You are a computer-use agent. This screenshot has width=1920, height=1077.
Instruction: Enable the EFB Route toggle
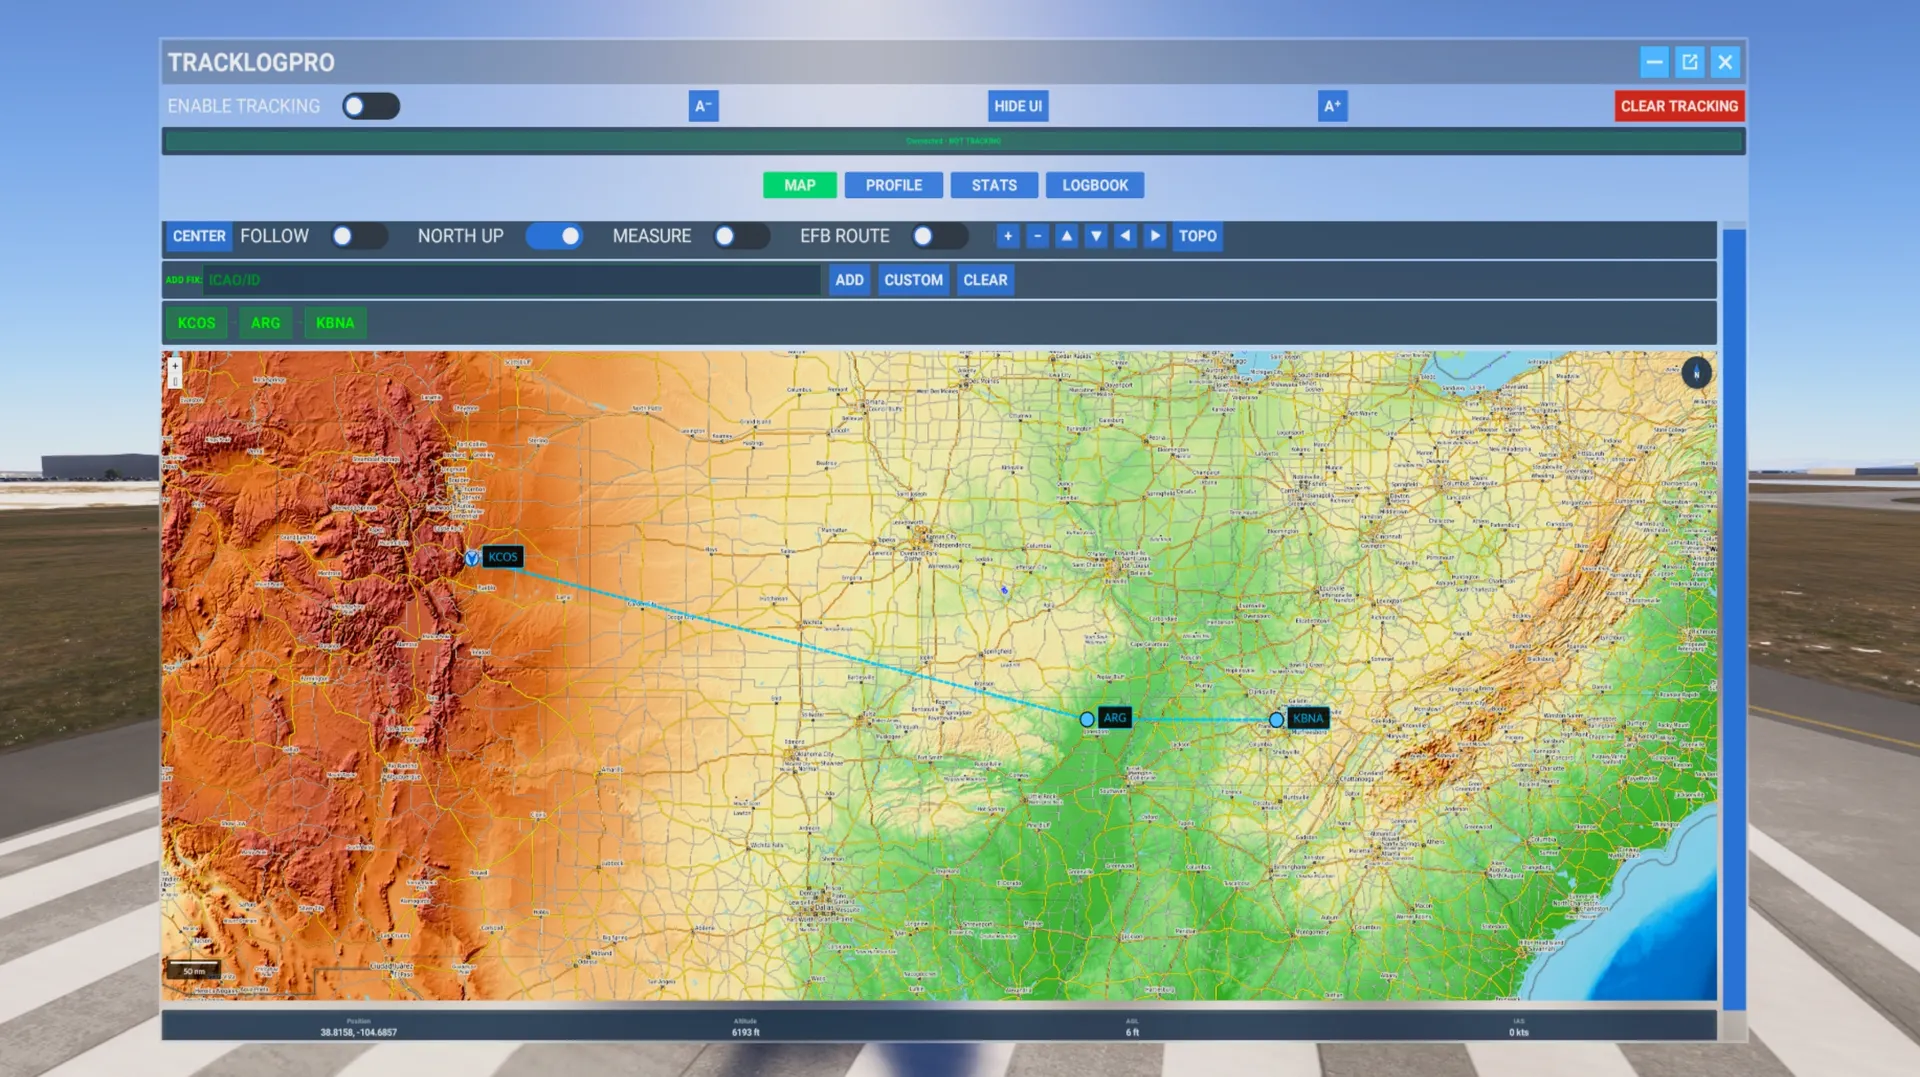click(938, 236)
